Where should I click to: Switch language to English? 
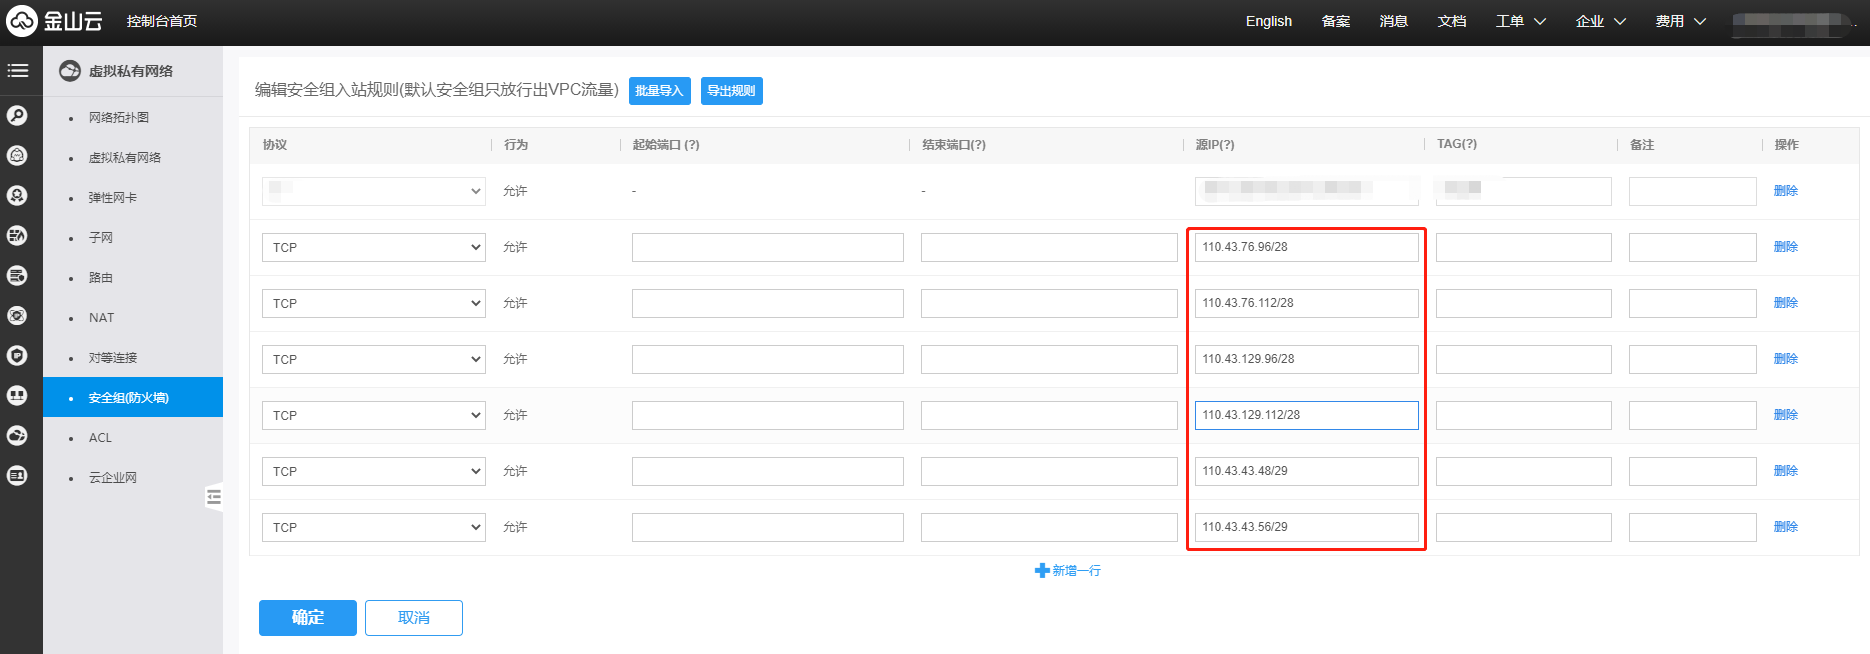1268,21
